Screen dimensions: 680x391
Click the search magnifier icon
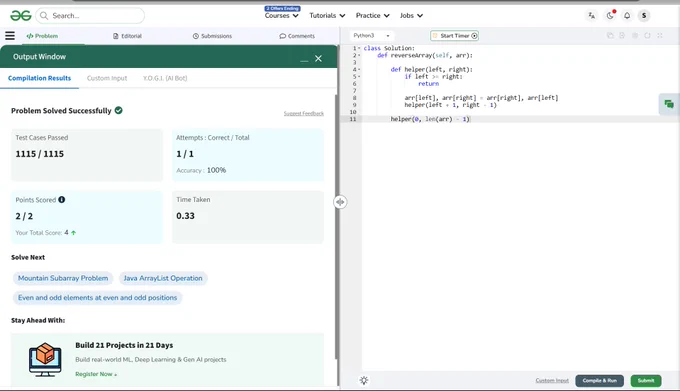(44, 16)
